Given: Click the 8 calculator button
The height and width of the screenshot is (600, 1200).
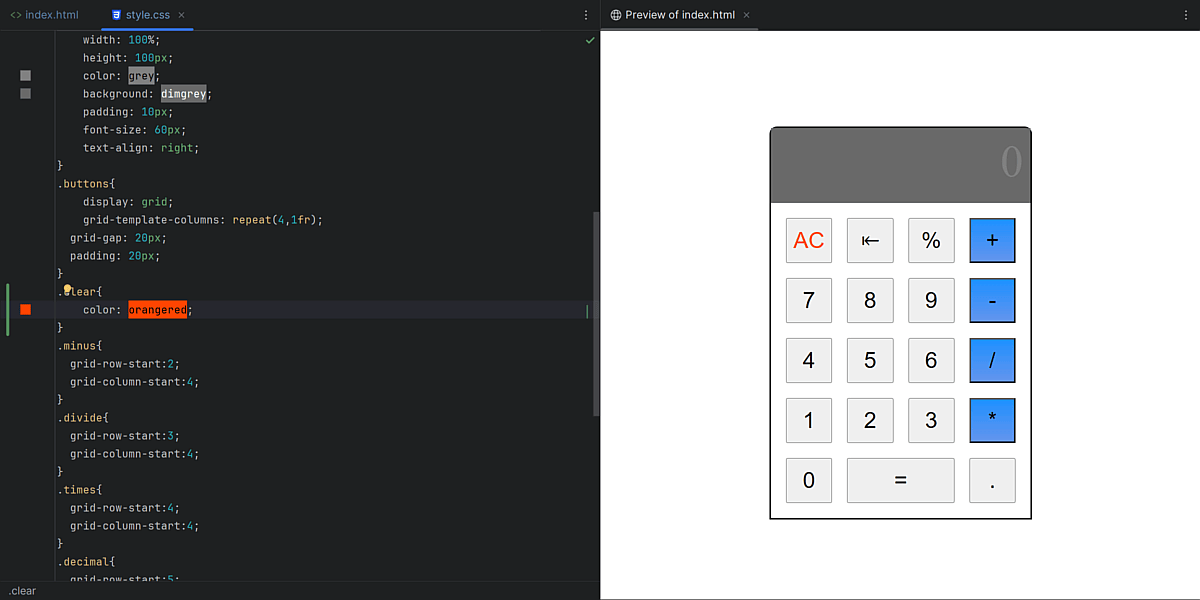Looking at the screenshot, I should (x=870, y=300).
